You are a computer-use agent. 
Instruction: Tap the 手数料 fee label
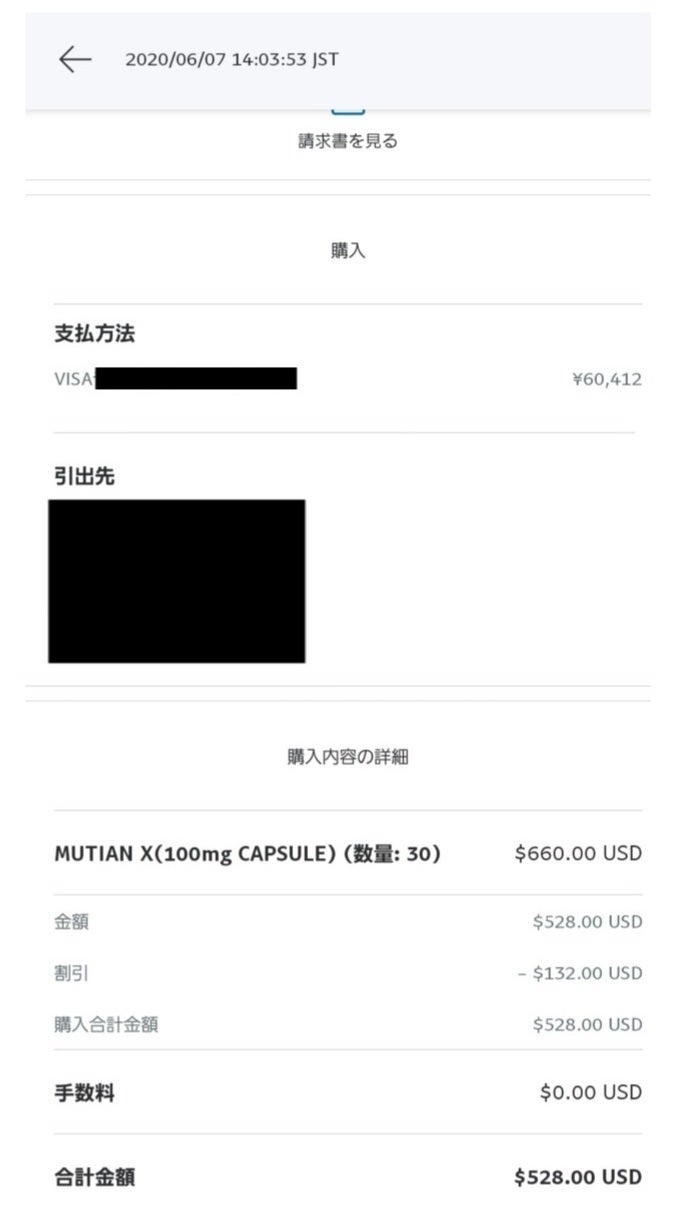tap(84, 1093)
